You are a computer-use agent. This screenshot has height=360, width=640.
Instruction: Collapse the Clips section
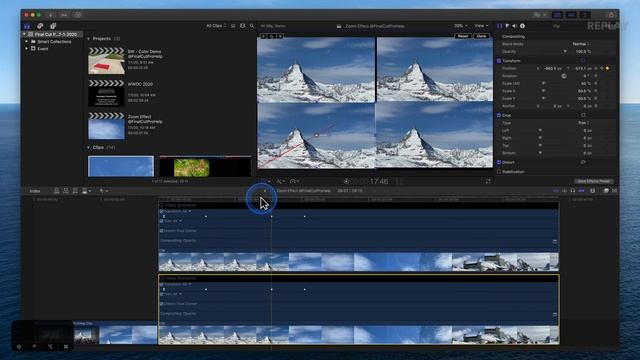pos(89,147)
